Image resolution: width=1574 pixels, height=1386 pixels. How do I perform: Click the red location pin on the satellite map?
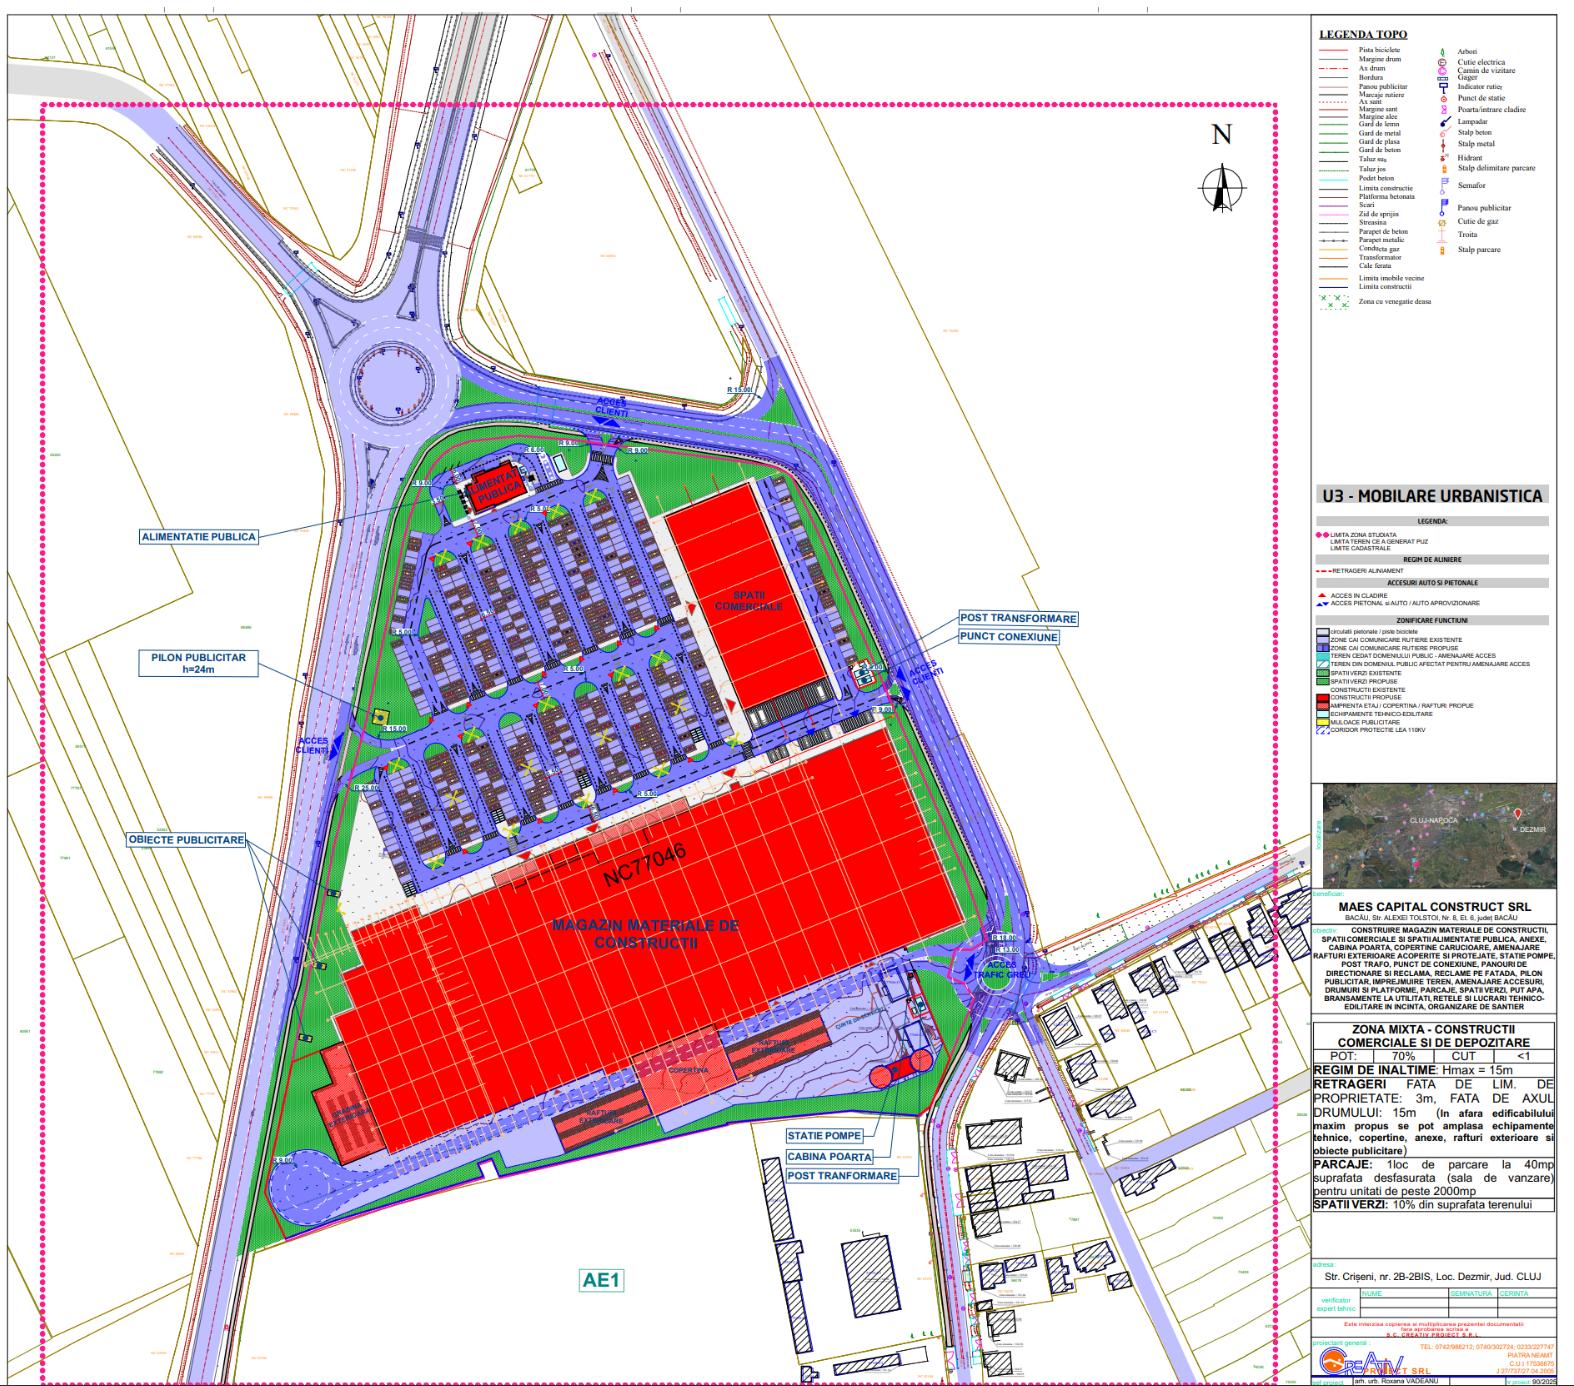coord(1517,815)
